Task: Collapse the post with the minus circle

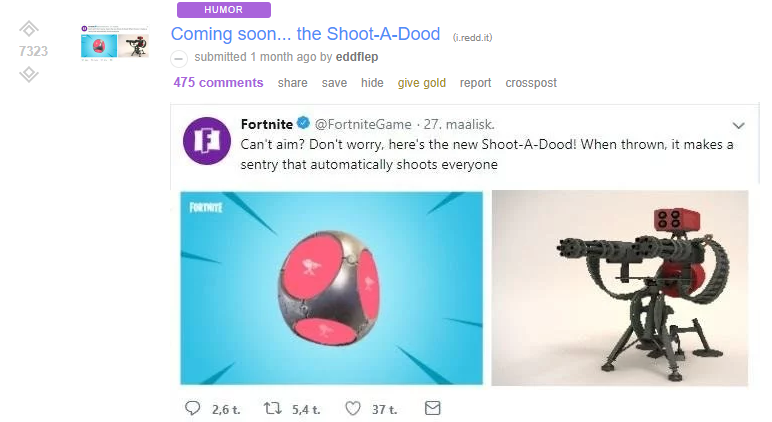Action: [x=179, y=59]
